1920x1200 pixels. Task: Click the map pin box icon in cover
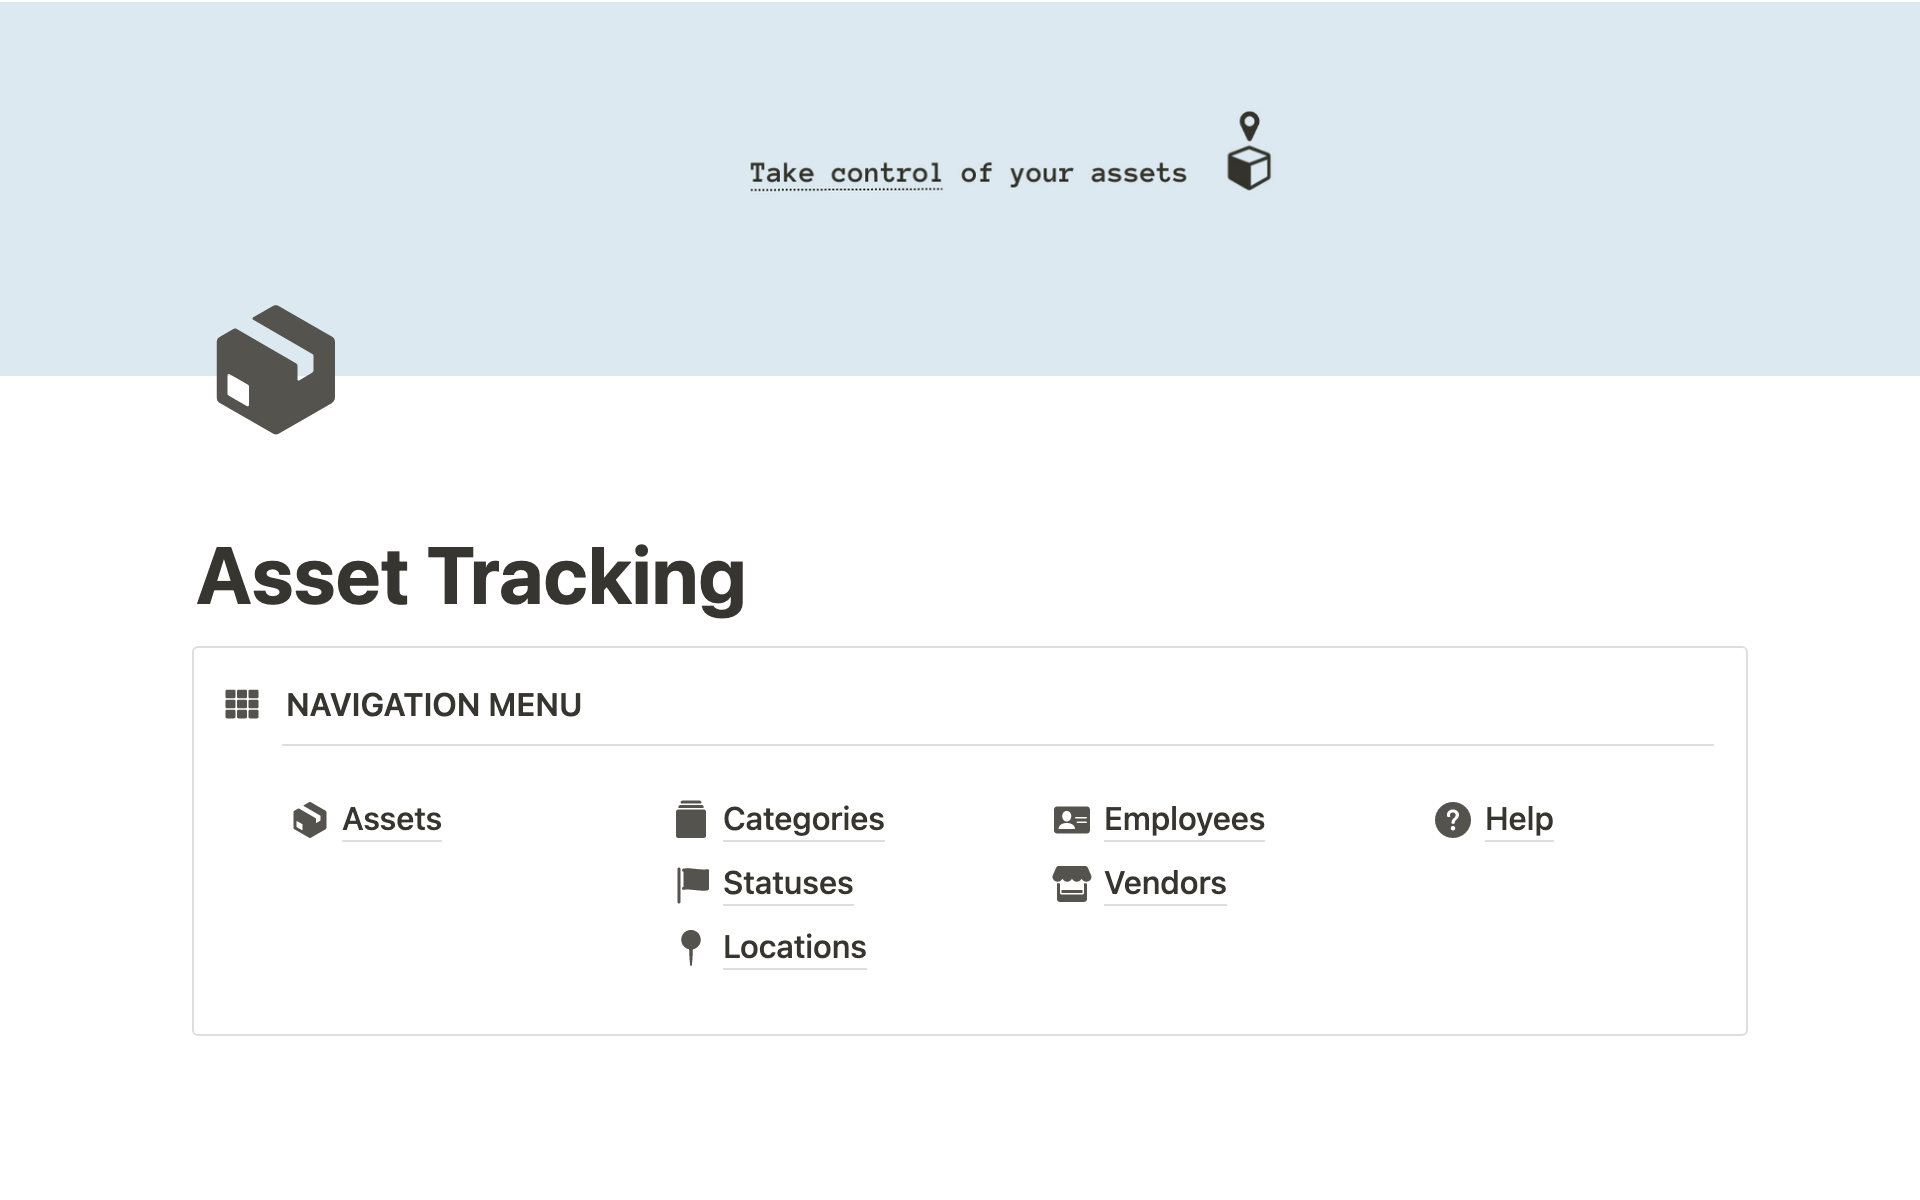click(1248, 151)
